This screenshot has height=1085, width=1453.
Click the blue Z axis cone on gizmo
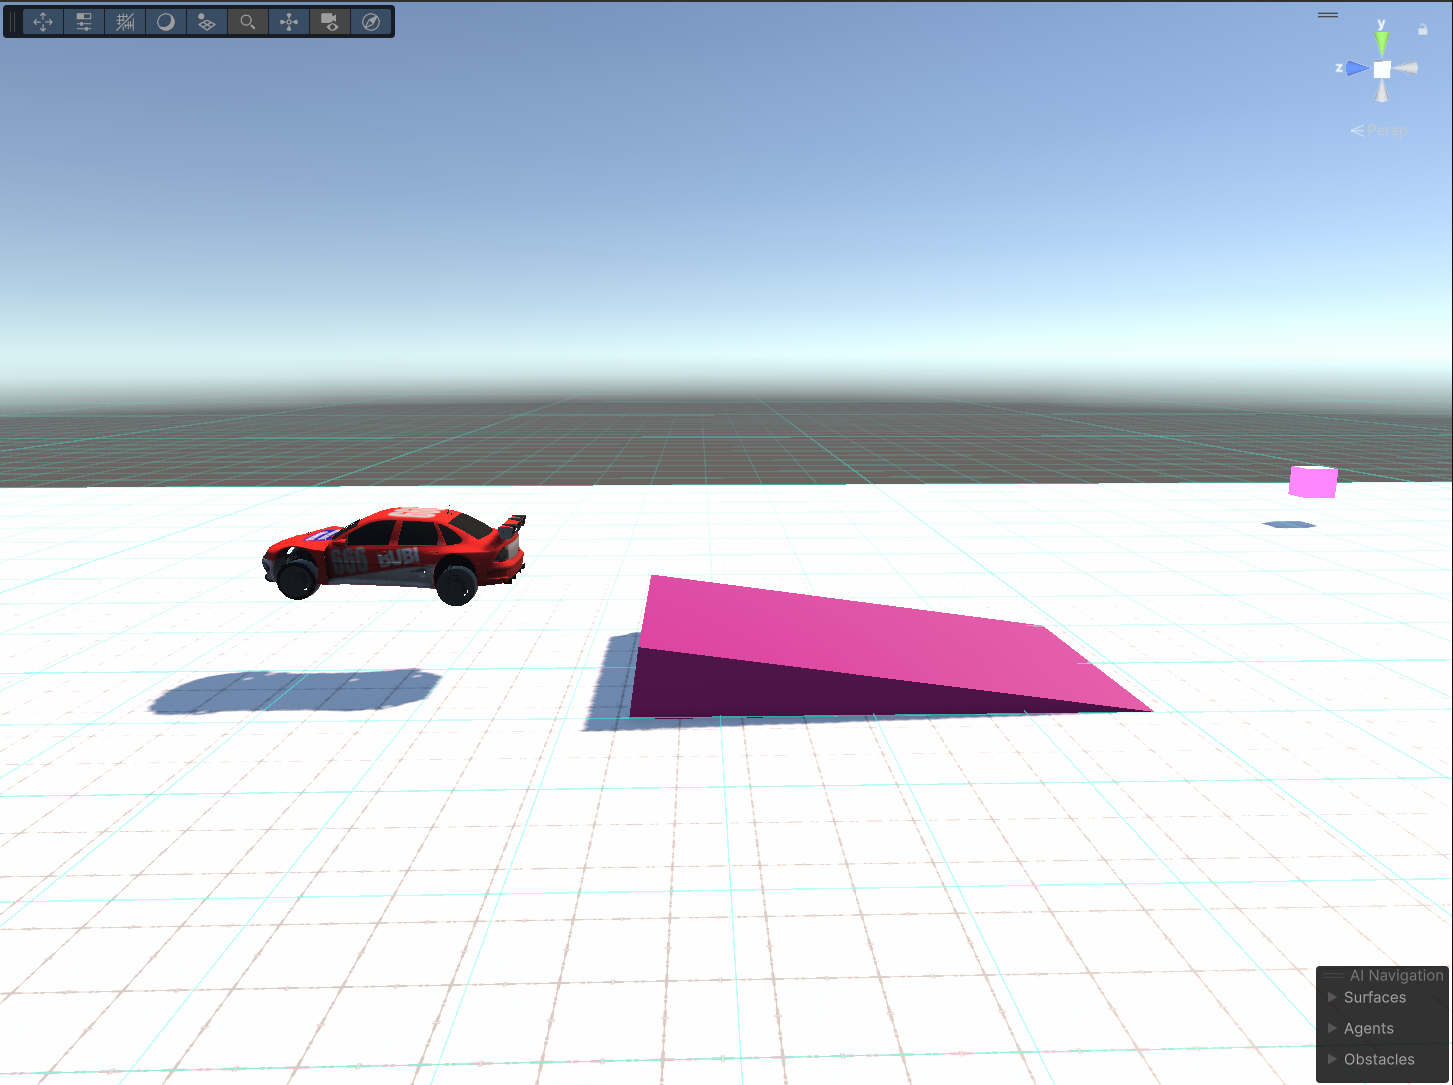tap(1356, 69)
